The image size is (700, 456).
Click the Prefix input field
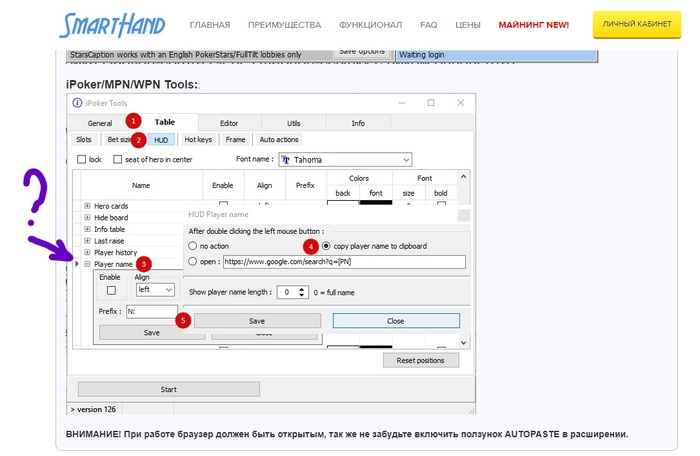tap(152, 311)
